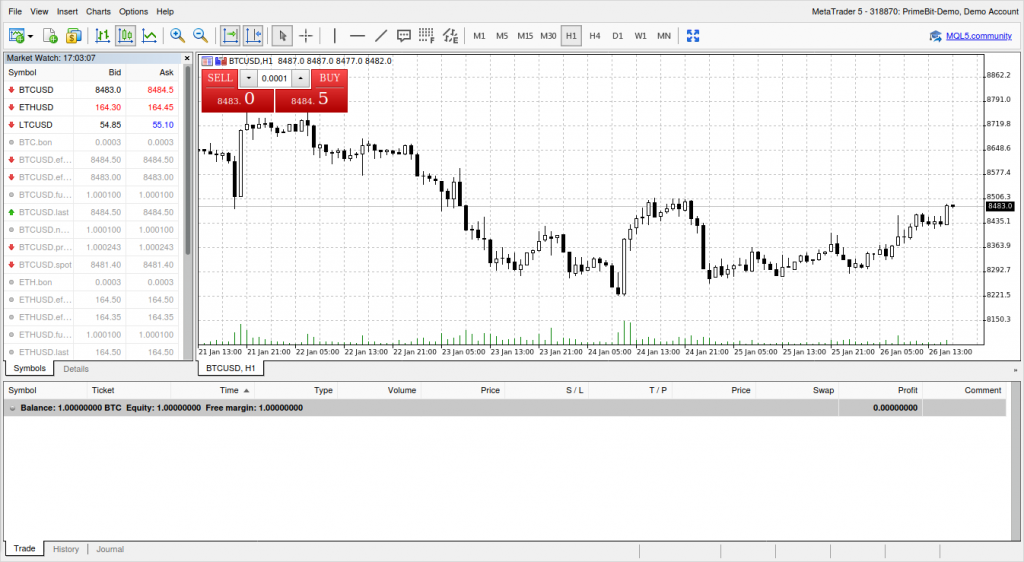Select the cursor arrow tool
1024x562 pixels.
(x=282, y=36)
